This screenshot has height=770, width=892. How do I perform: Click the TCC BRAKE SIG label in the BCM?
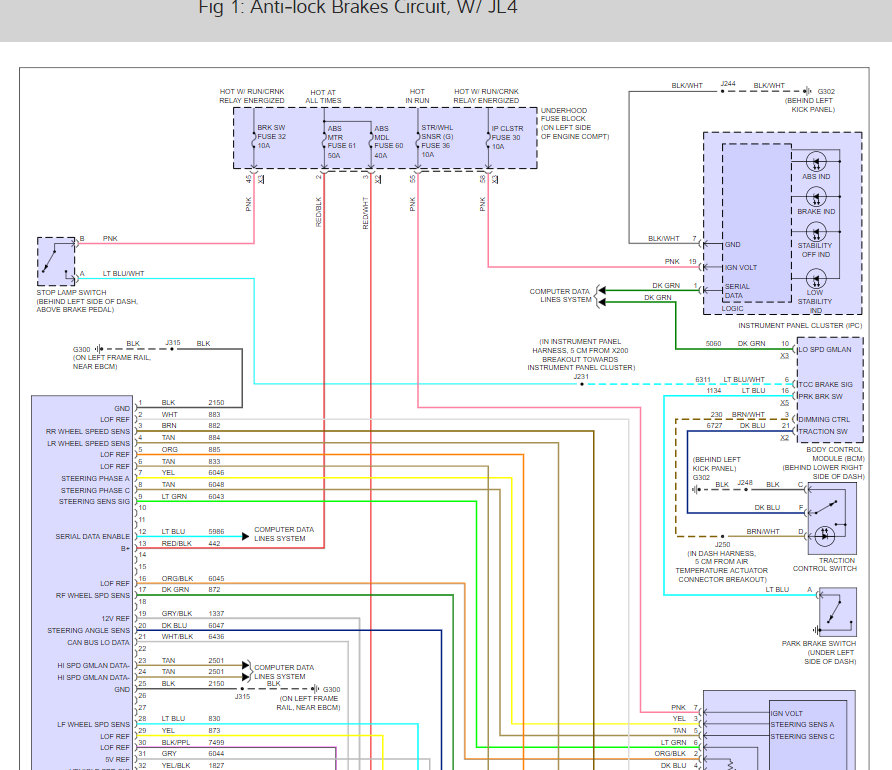point(825,384)
